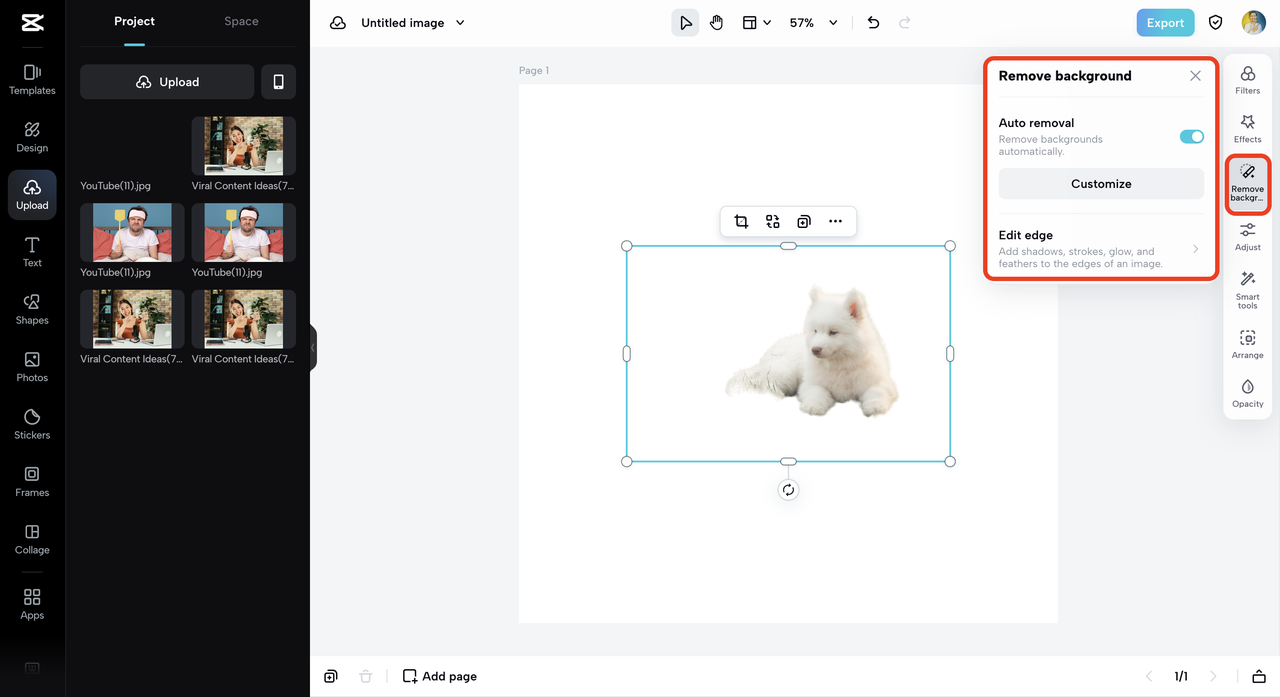The image size is (1280, 697).
Task: Open the Shapes panel
Action: 32,309
